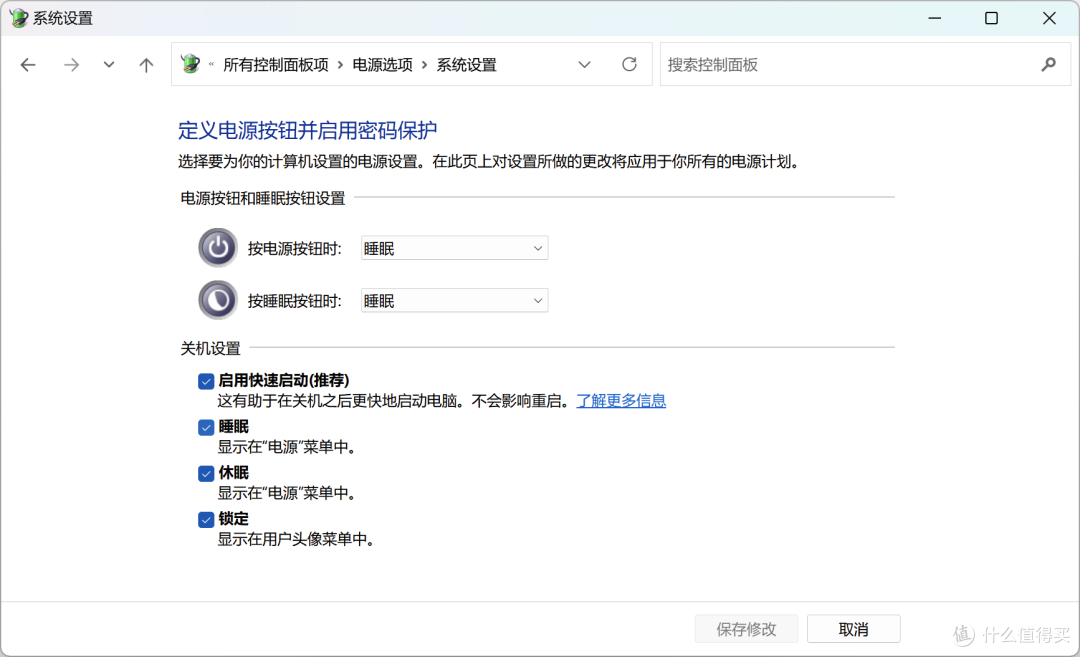
Task: Open recent locations chevron beside forward arrow
Action: click(109, 65)
